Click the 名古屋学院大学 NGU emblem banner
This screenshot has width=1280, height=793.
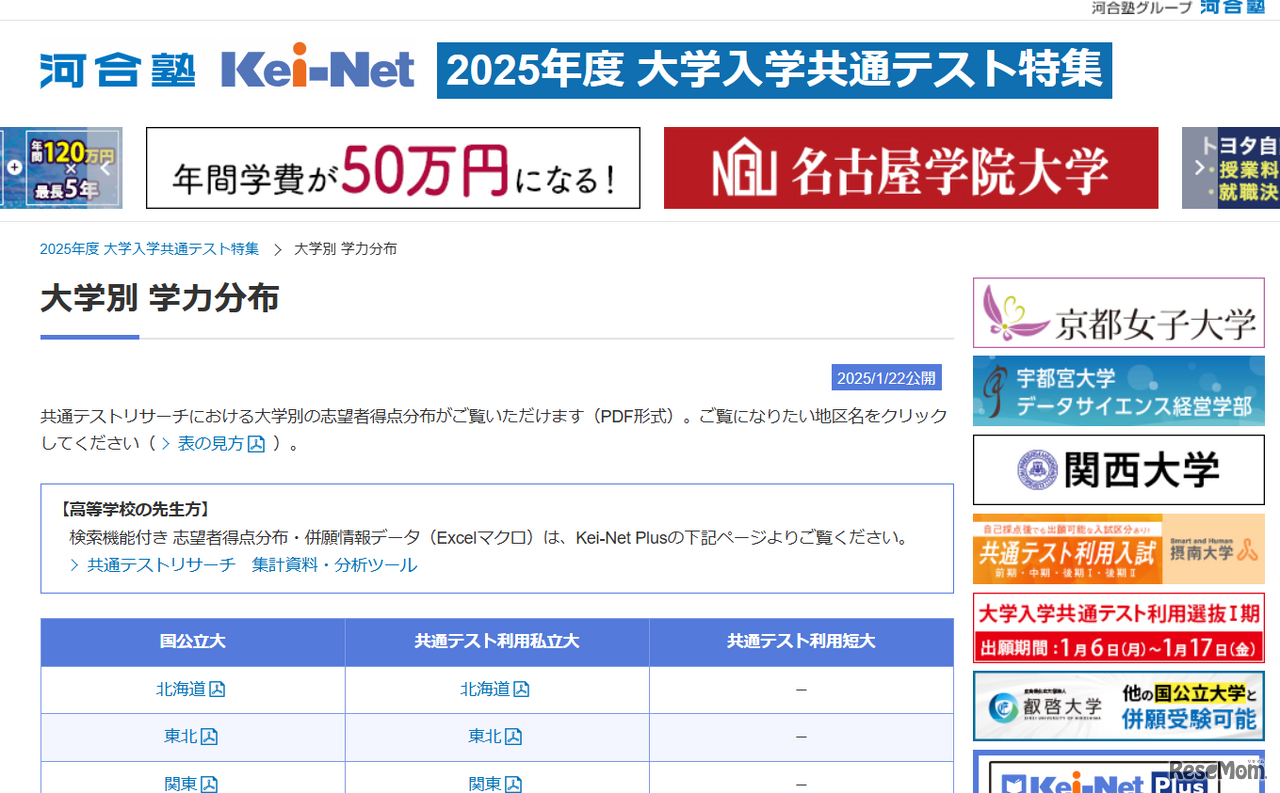pyautogui.click(x=911, y=168)
